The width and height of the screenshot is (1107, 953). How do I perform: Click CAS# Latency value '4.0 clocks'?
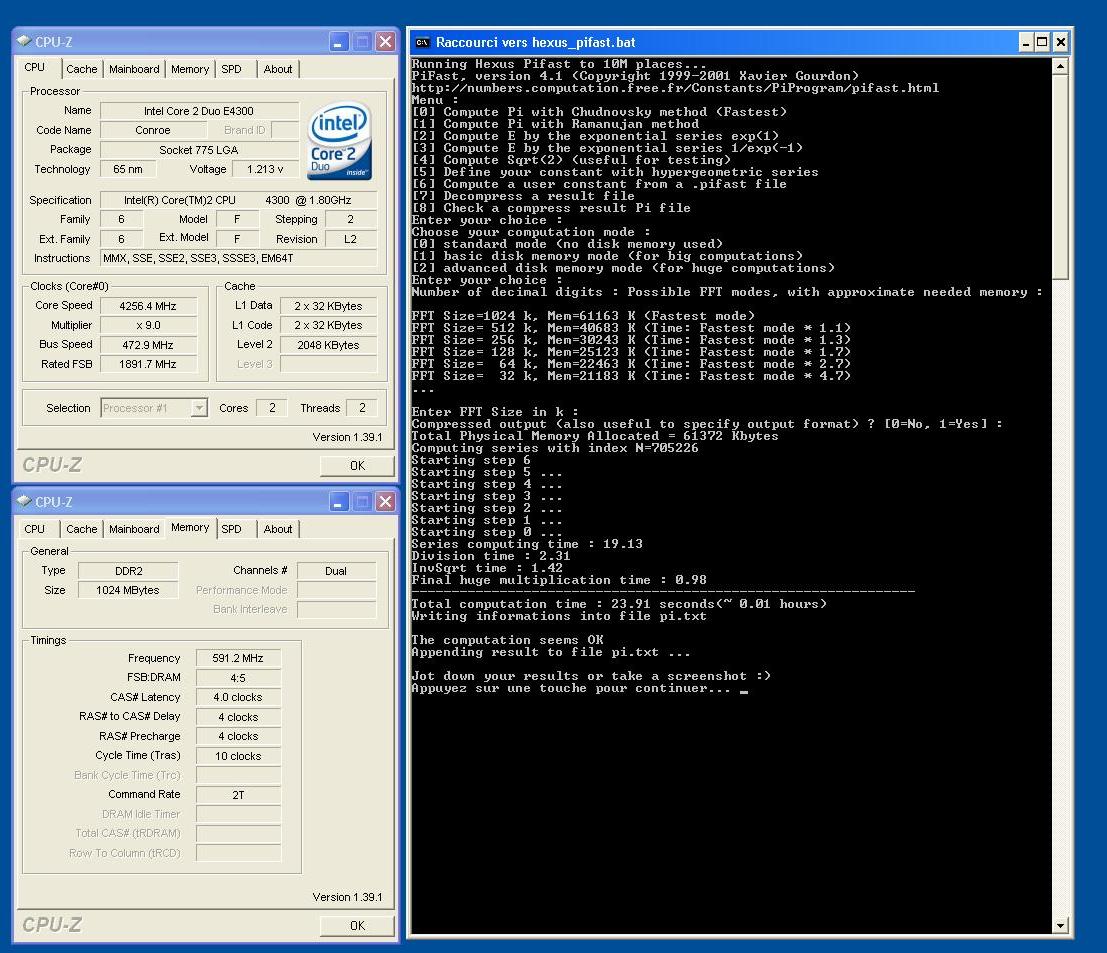point(239,697)
